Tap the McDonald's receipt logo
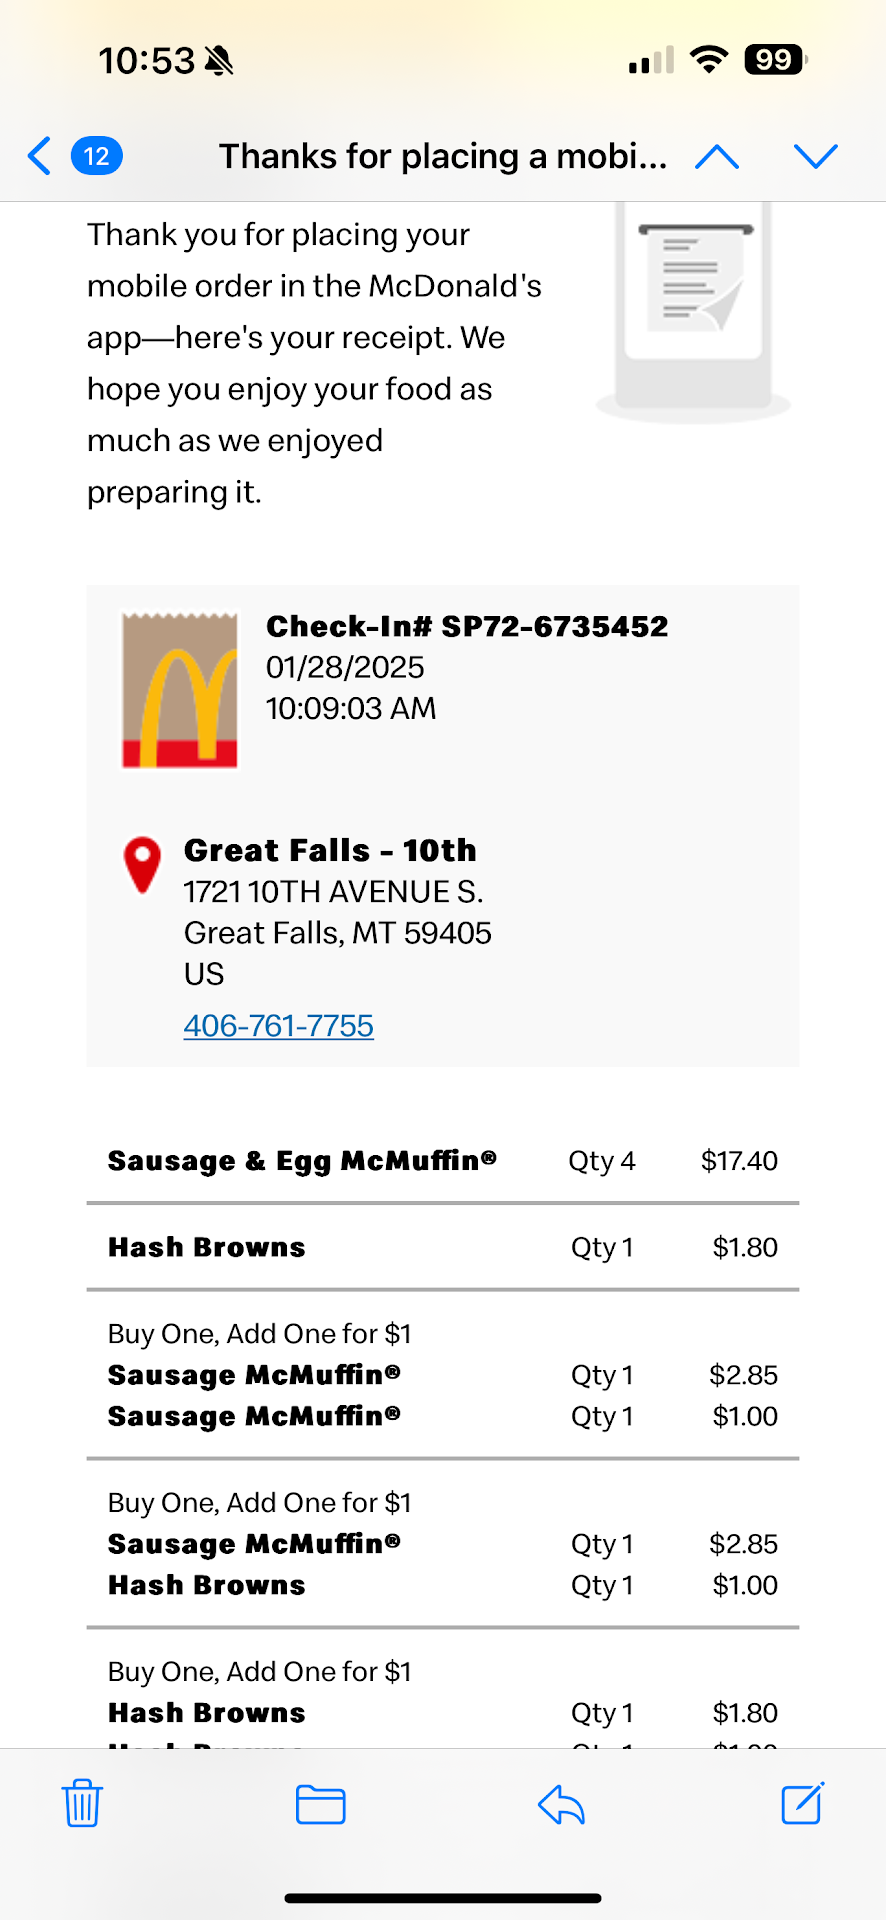 pos(180,690)
